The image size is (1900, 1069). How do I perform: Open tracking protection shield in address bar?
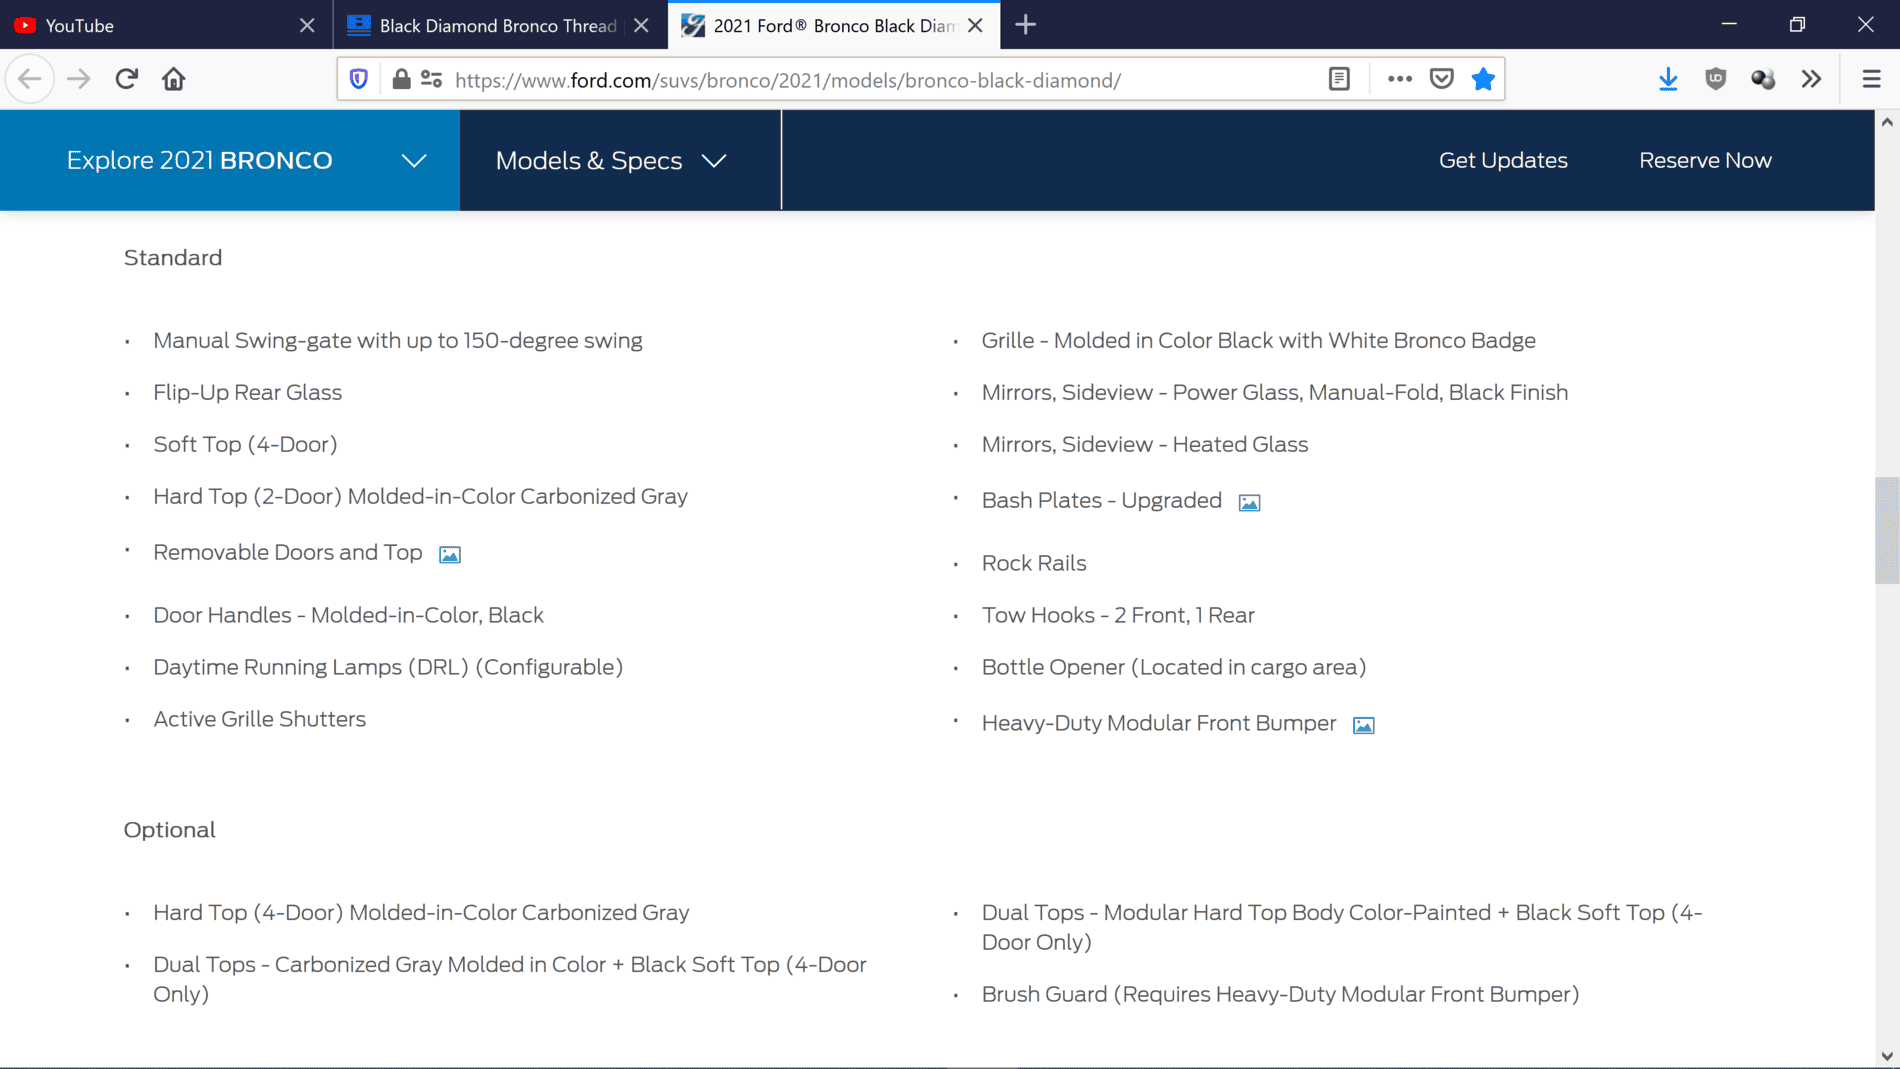[x=359, y=79]
